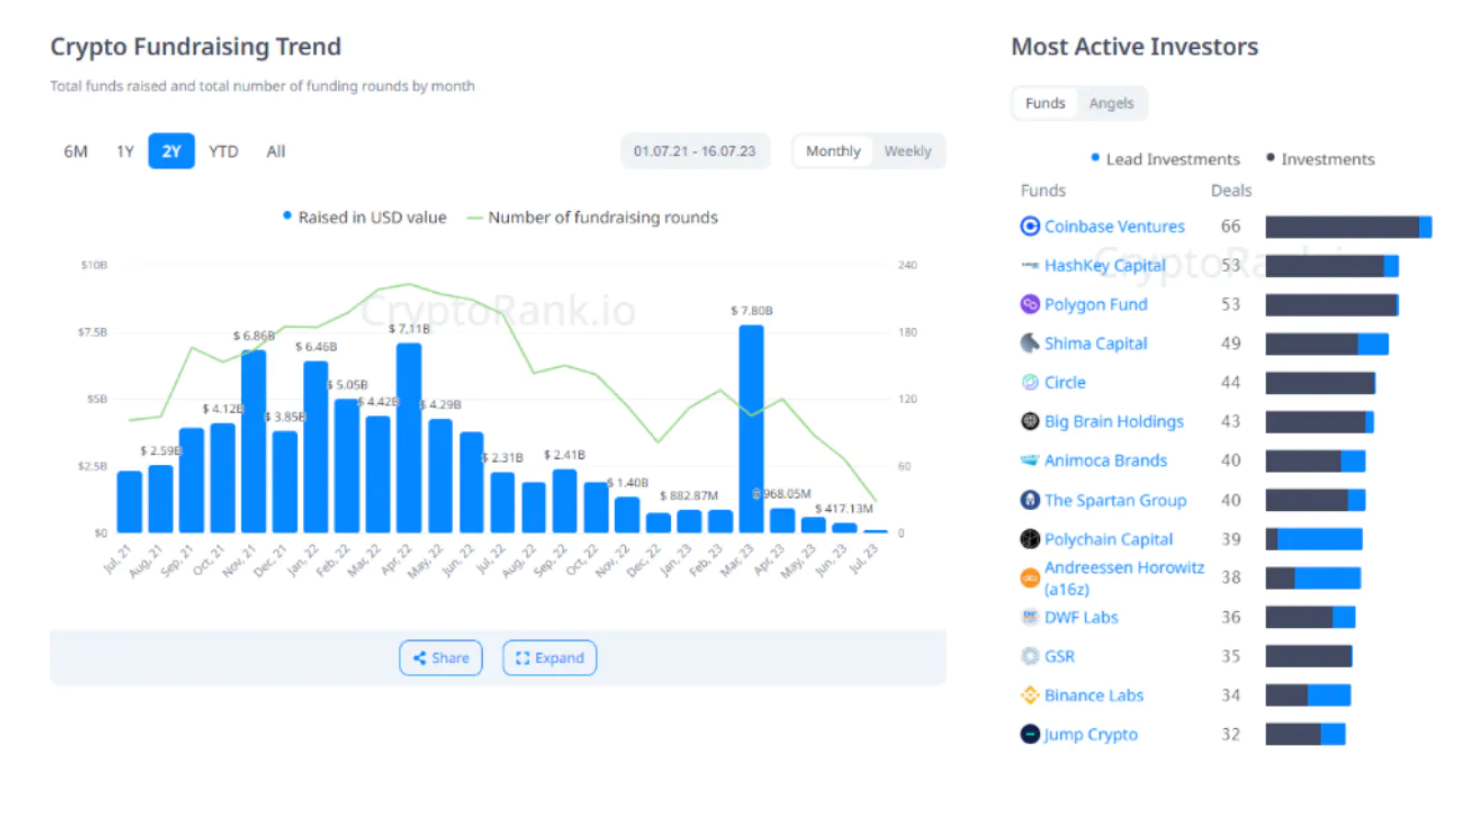Click the Shima Capital logo icon
This screenshot has width=1478, height=814.
pyautogui.click(x=1029, y=343)
